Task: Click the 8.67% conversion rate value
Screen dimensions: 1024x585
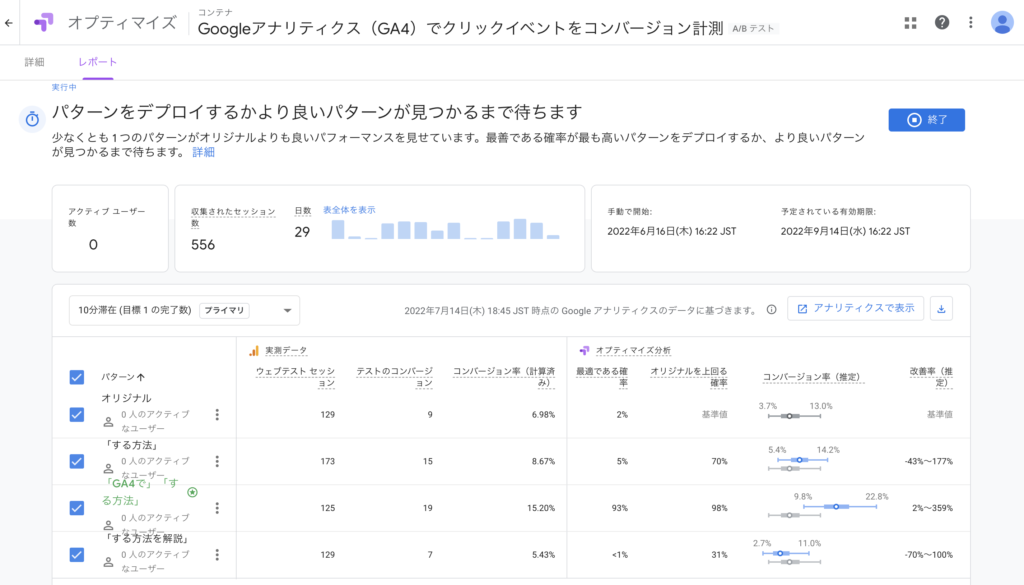Action: [x=543, y=462]
